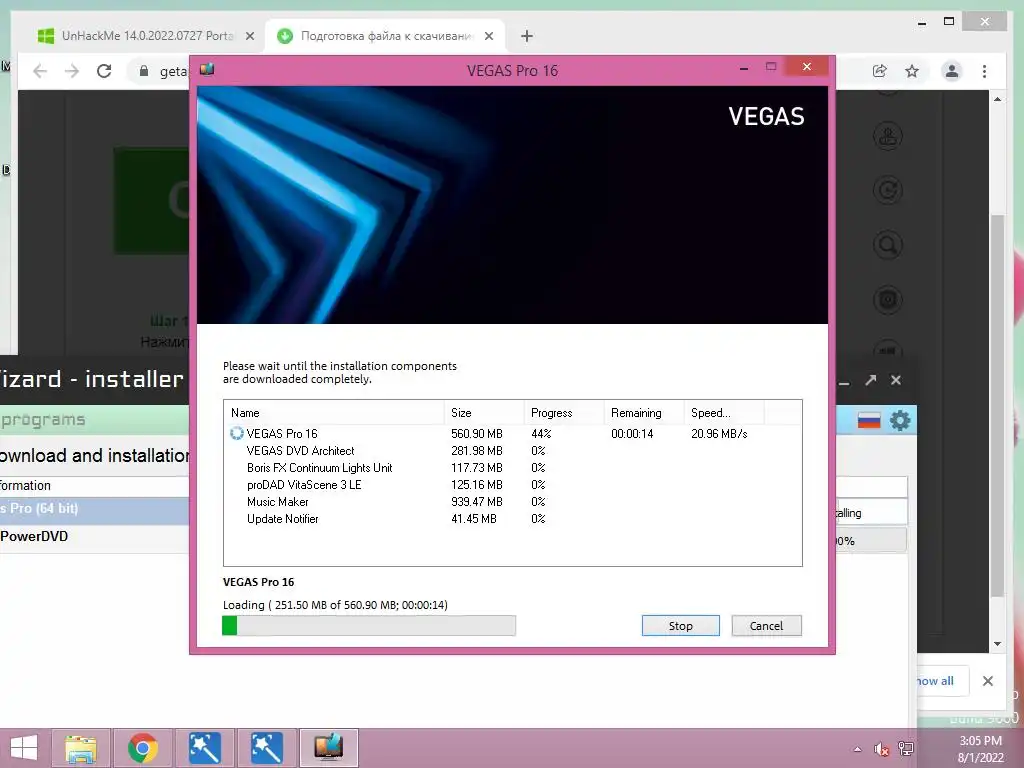Click the user icon in dark sidebar
Screen dimensions: 1024x768
[888, 136]
